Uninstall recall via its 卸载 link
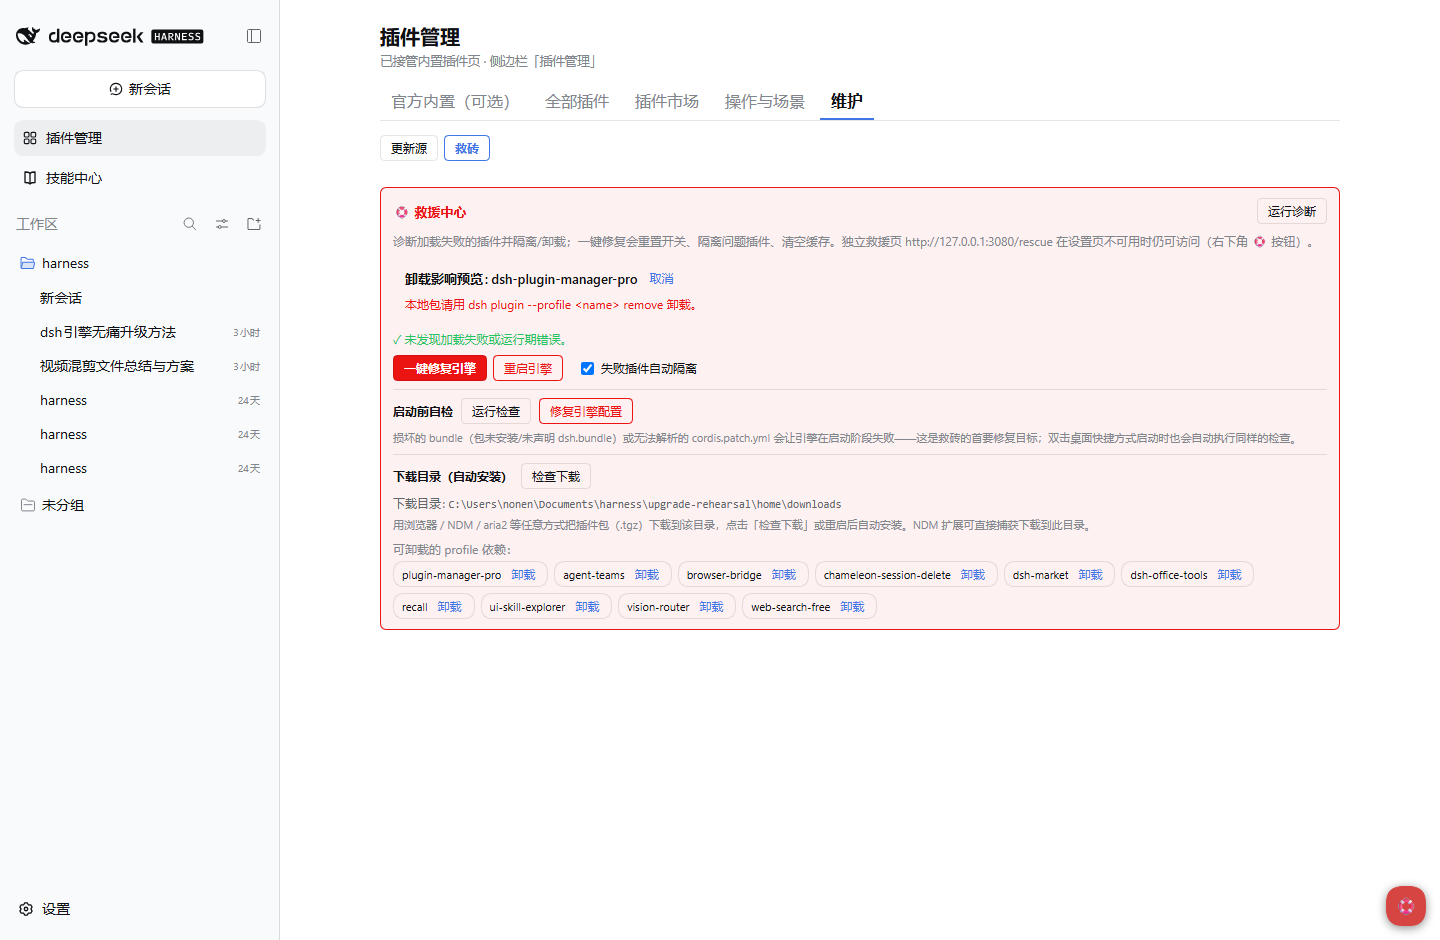 (x=450, y=607)
